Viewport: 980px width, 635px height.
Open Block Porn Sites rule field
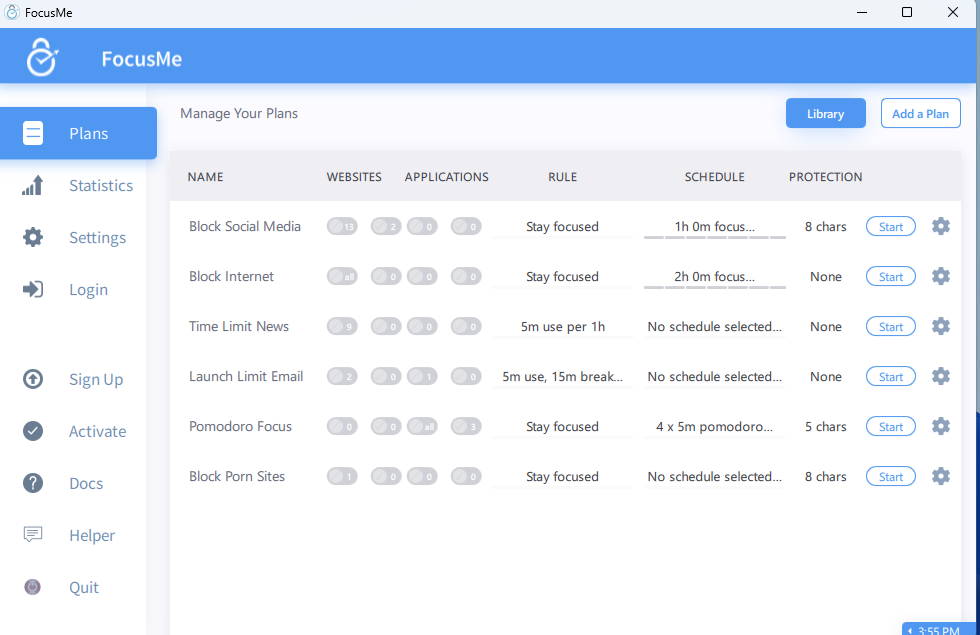click(562, 477)
